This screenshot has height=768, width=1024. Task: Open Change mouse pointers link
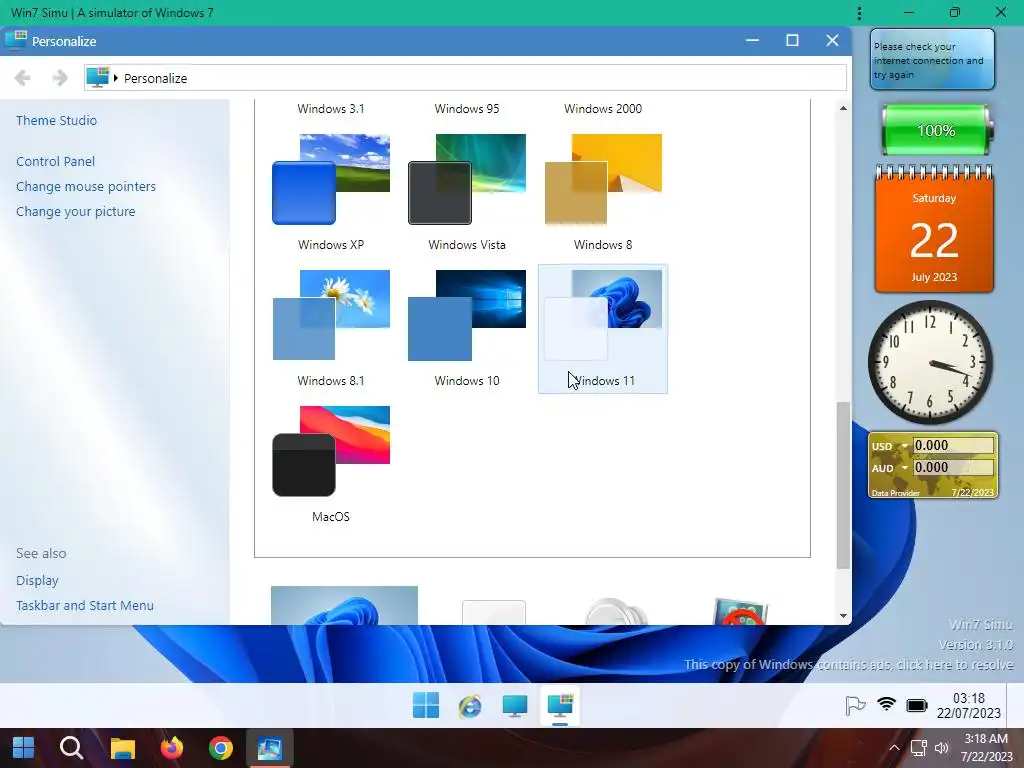[x=86, y=187]
